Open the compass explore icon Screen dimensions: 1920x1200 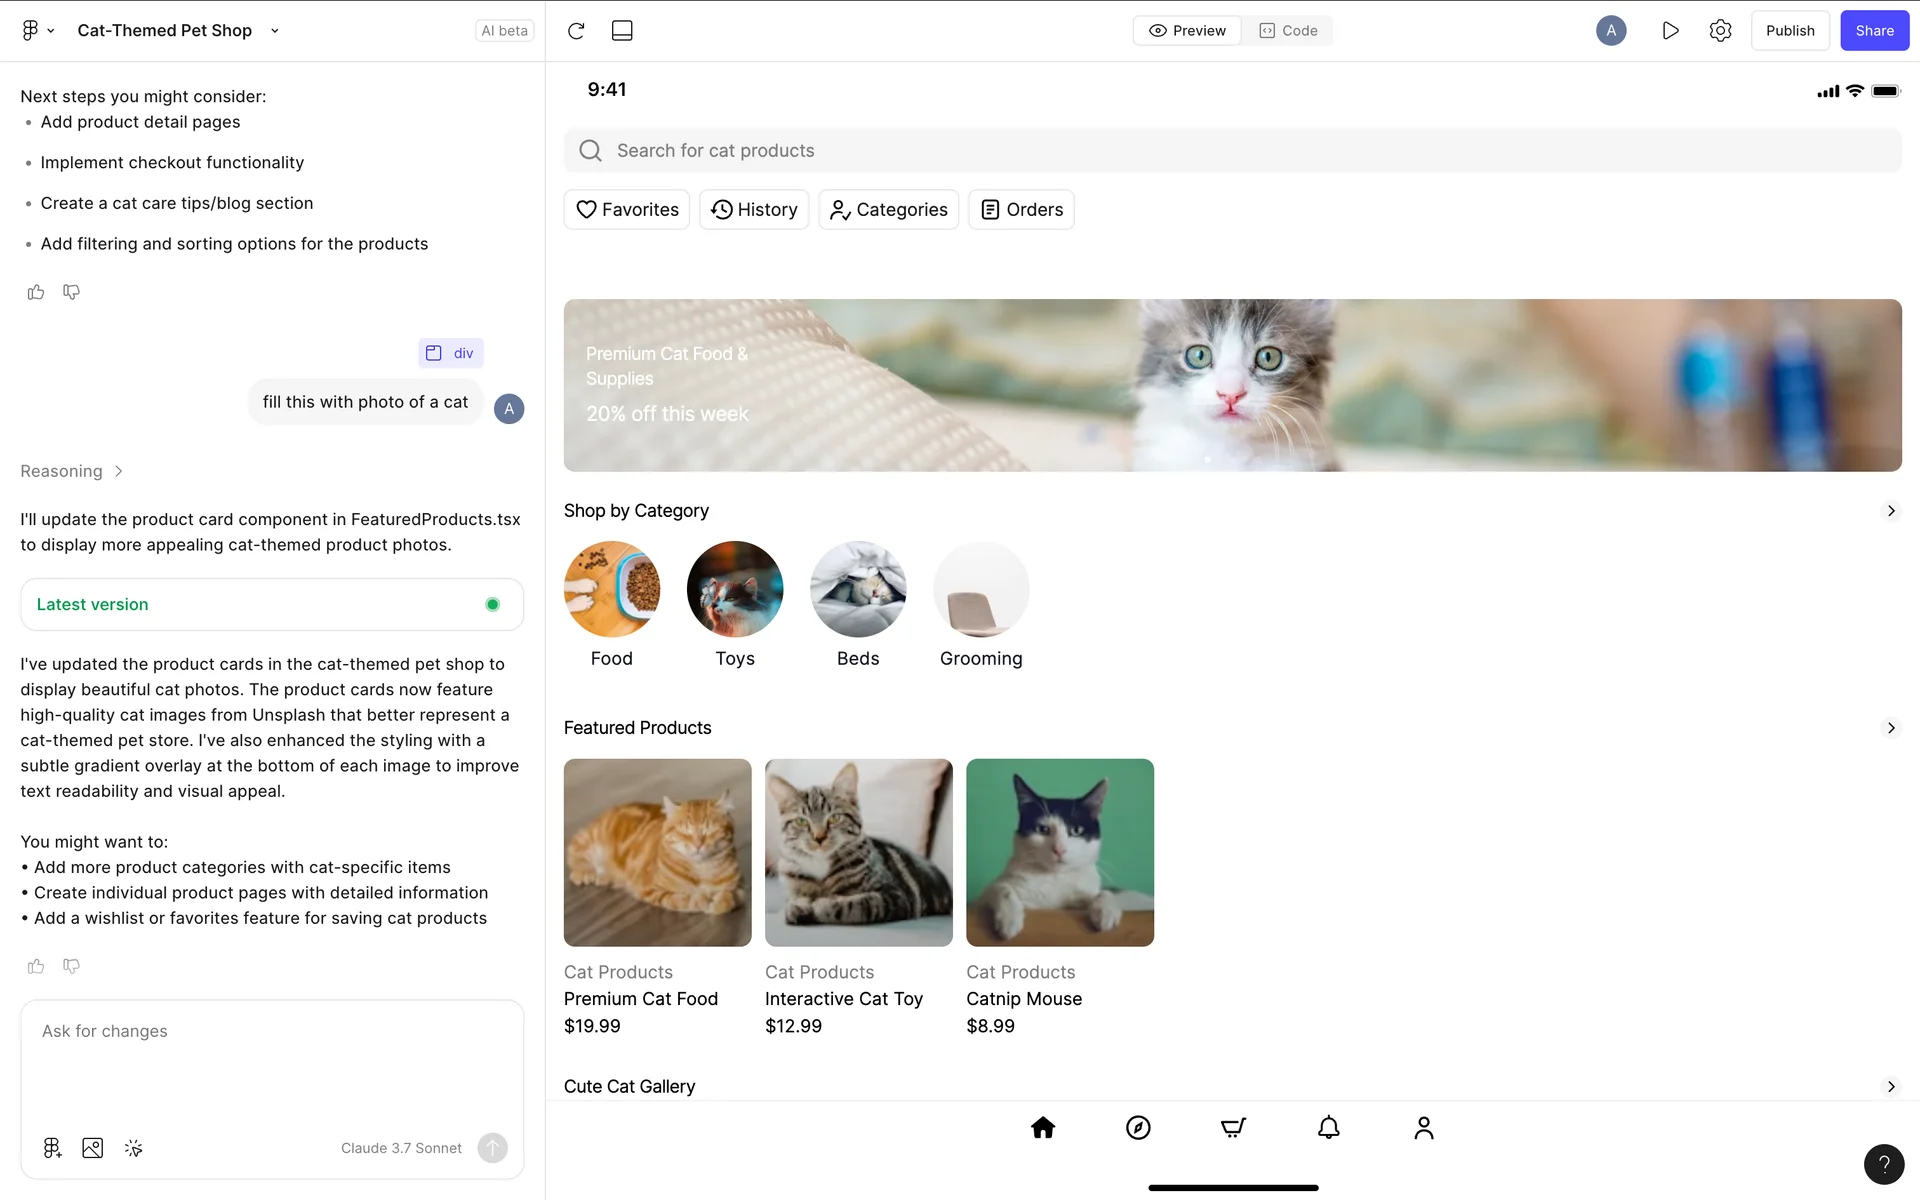(x=1138, y=1128)
